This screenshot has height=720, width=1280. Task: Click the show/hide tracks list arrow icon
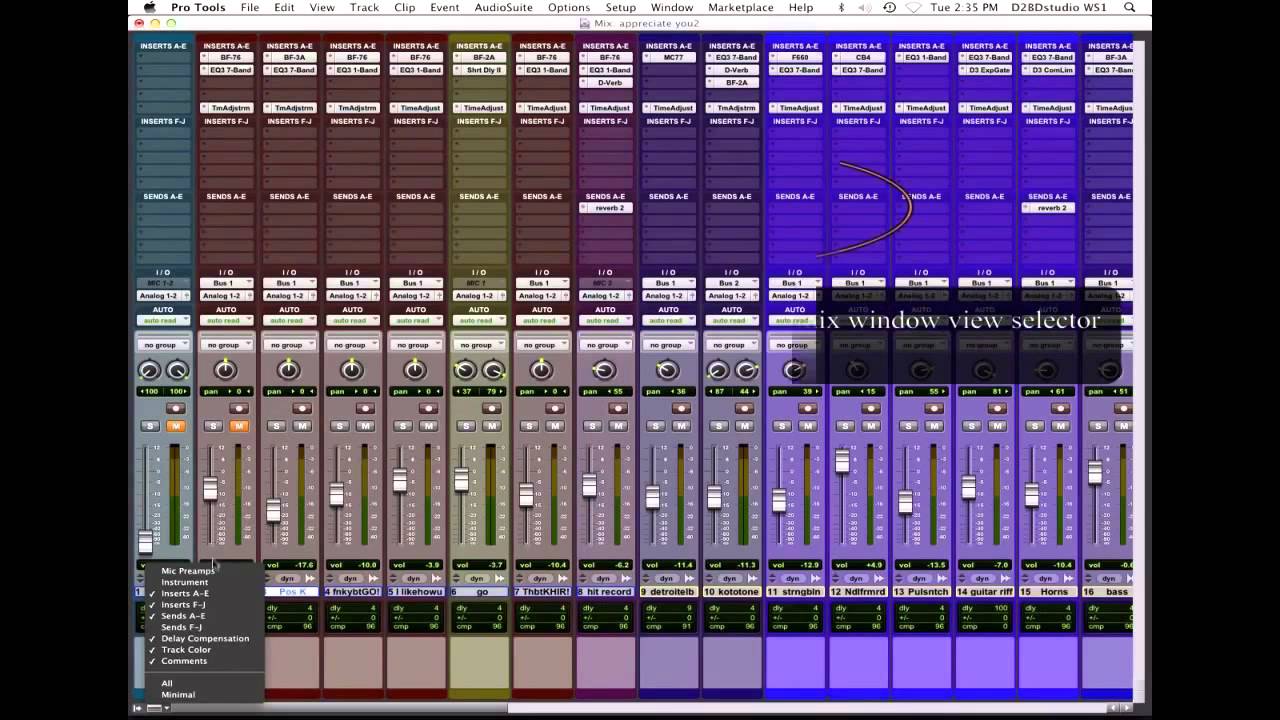(138, 708)
